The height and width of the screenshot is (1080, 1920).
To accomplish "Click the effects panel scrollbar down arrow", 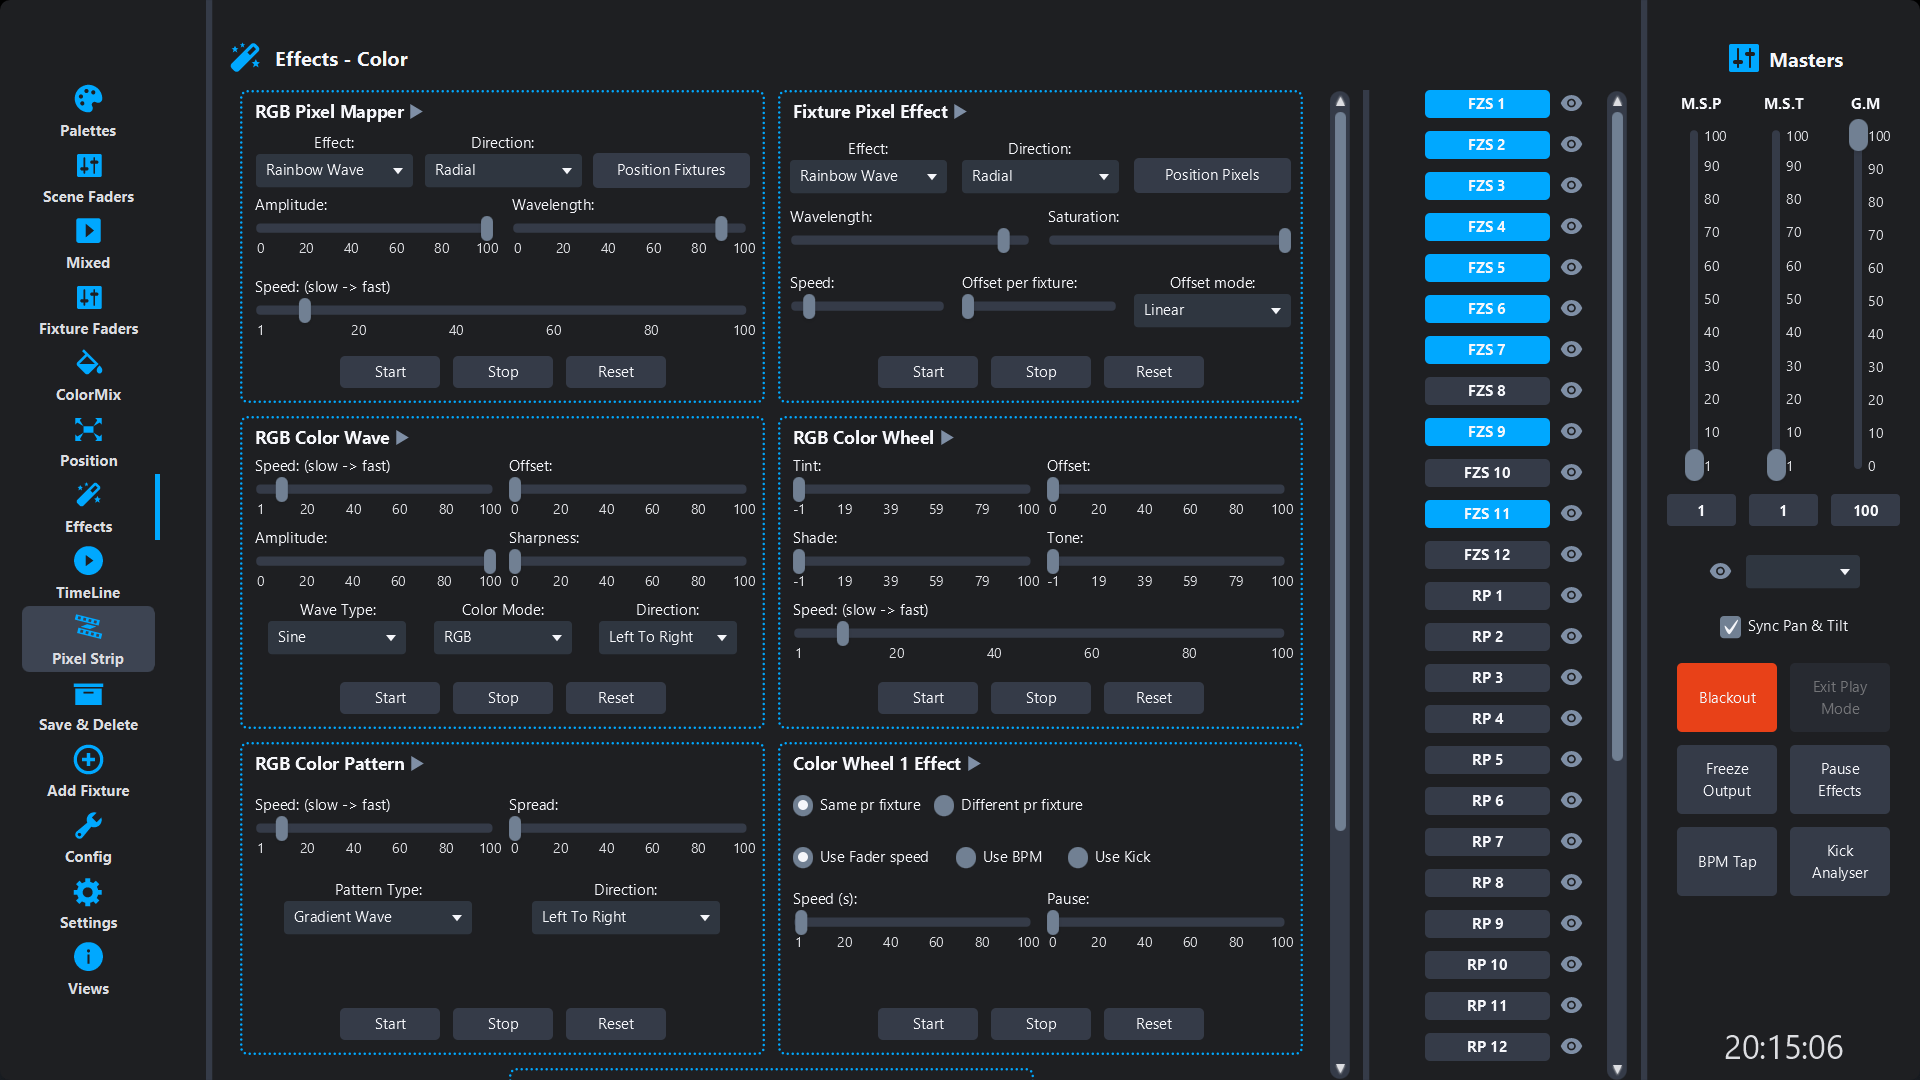I will (1340, 1069).
